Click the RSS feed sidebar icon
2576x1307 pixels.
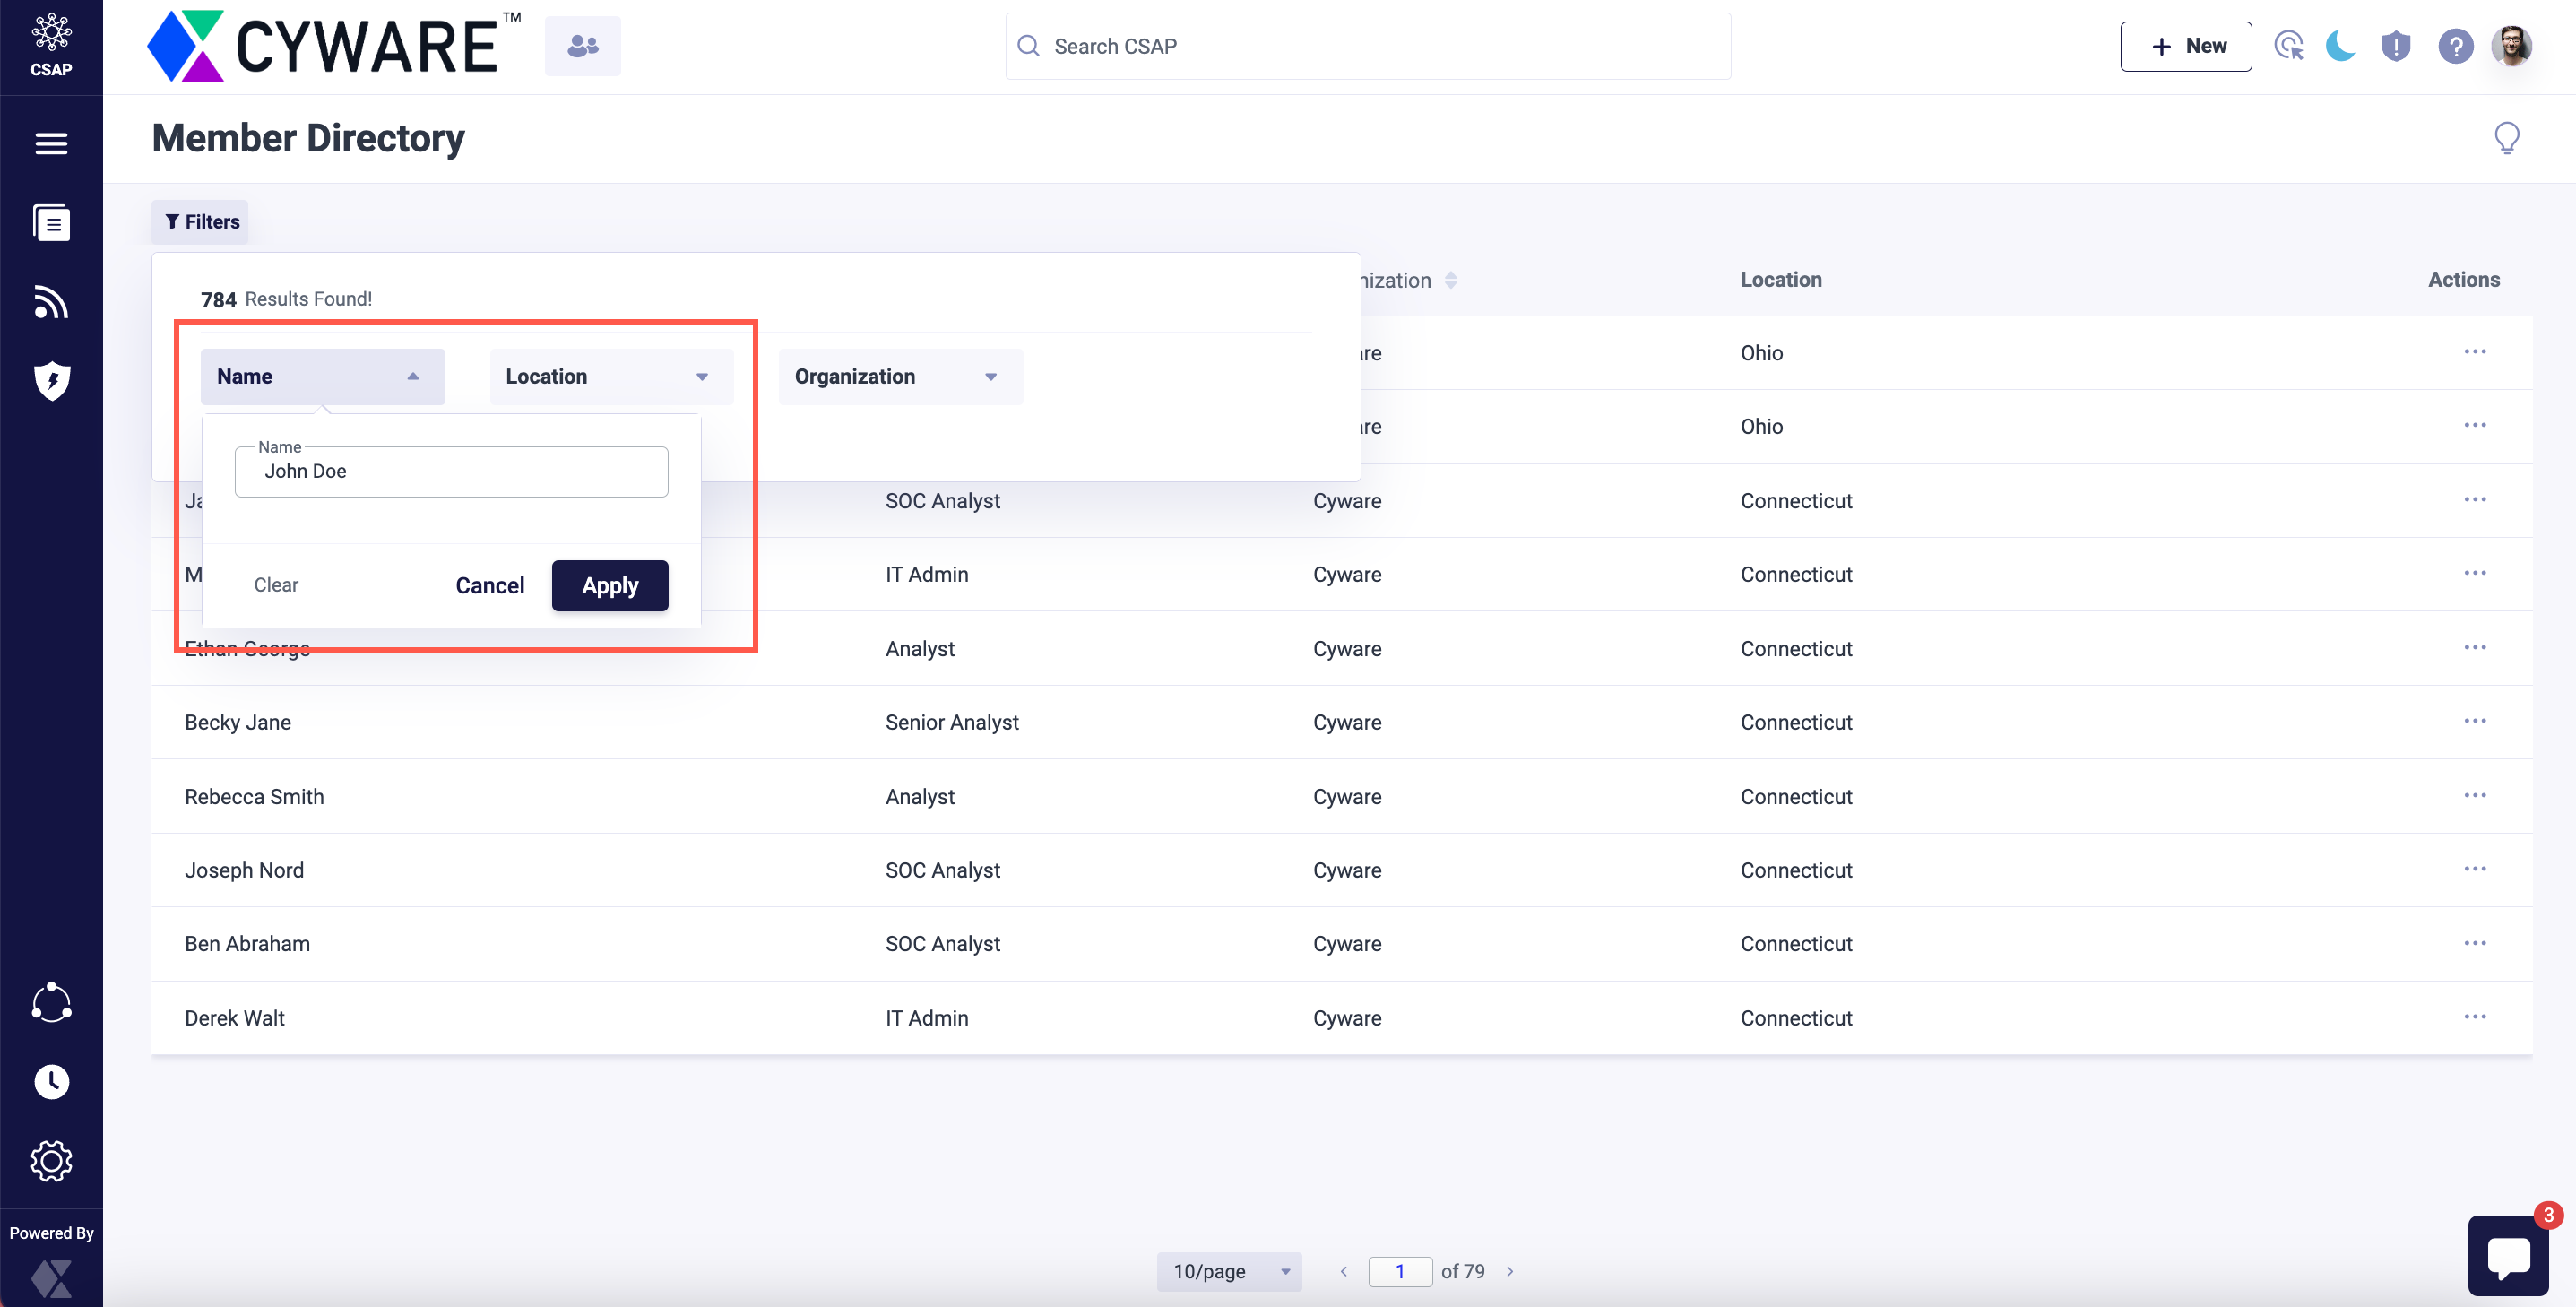[51, 301]
